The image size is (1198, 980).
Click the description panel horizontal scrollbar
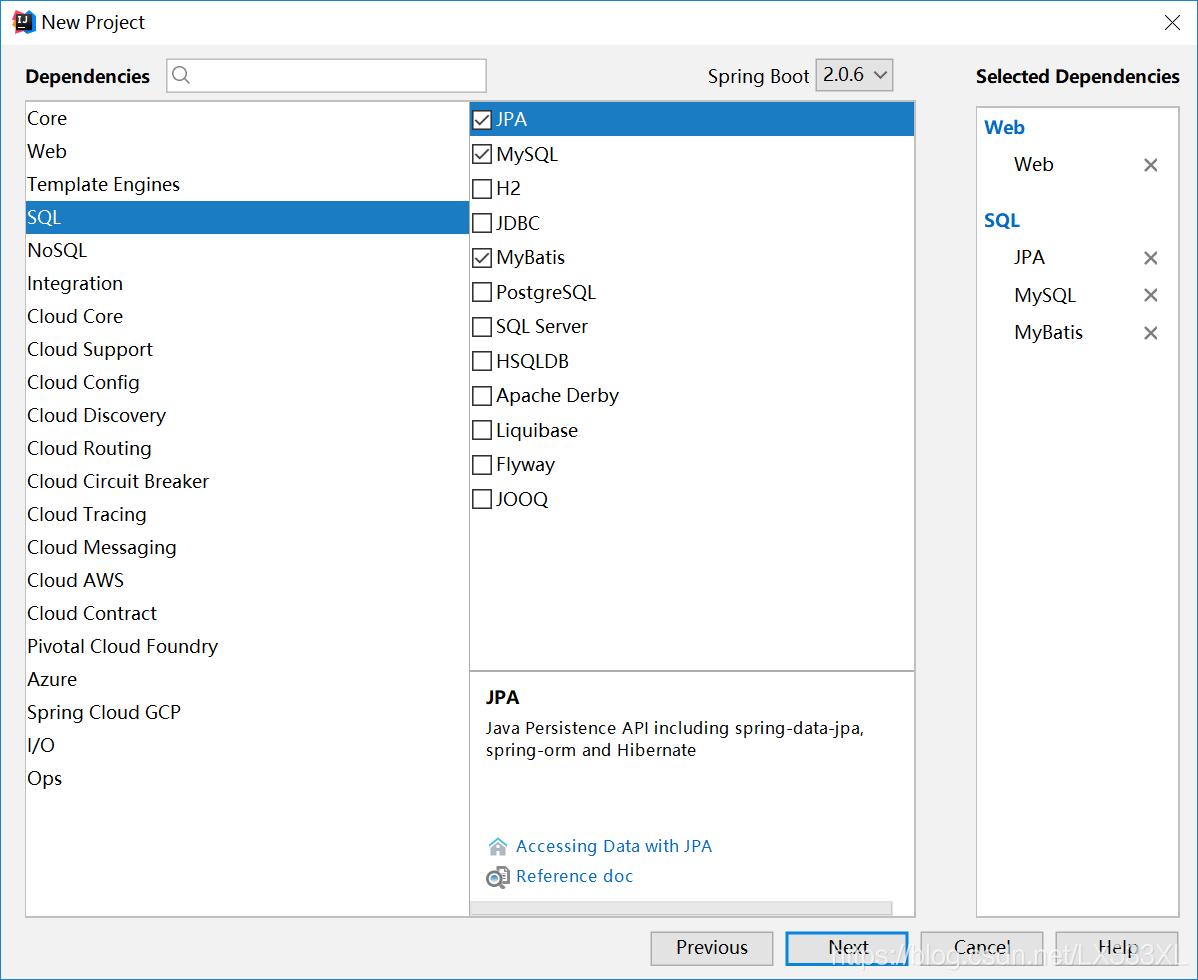coord(681,908)
